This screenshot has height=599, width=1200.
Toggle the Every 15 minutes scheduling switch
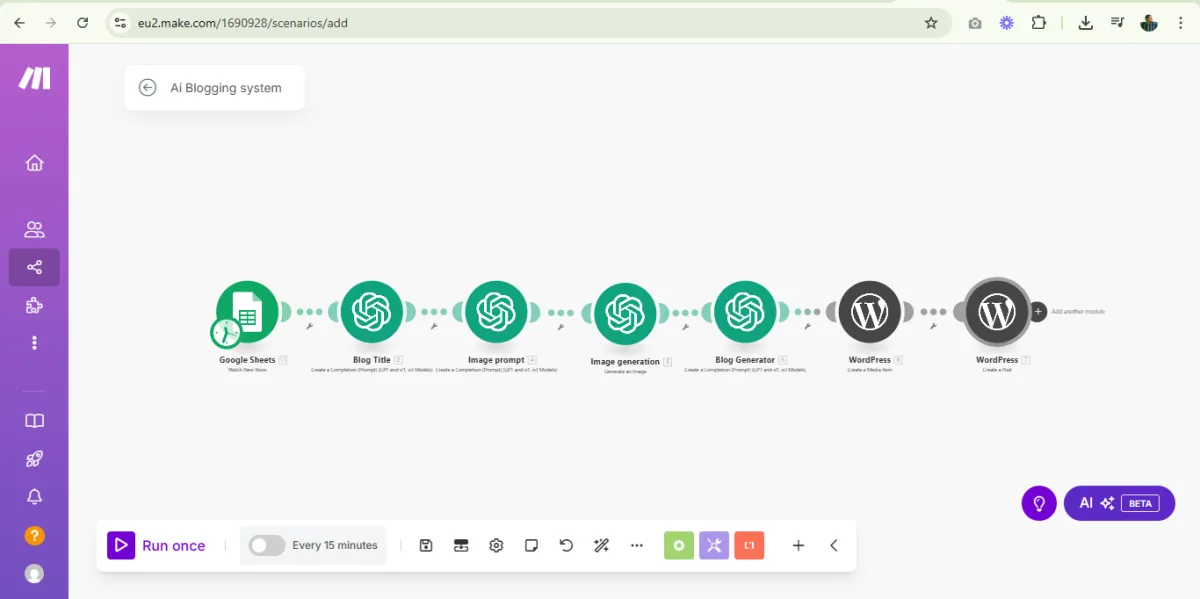pos(267,545)
